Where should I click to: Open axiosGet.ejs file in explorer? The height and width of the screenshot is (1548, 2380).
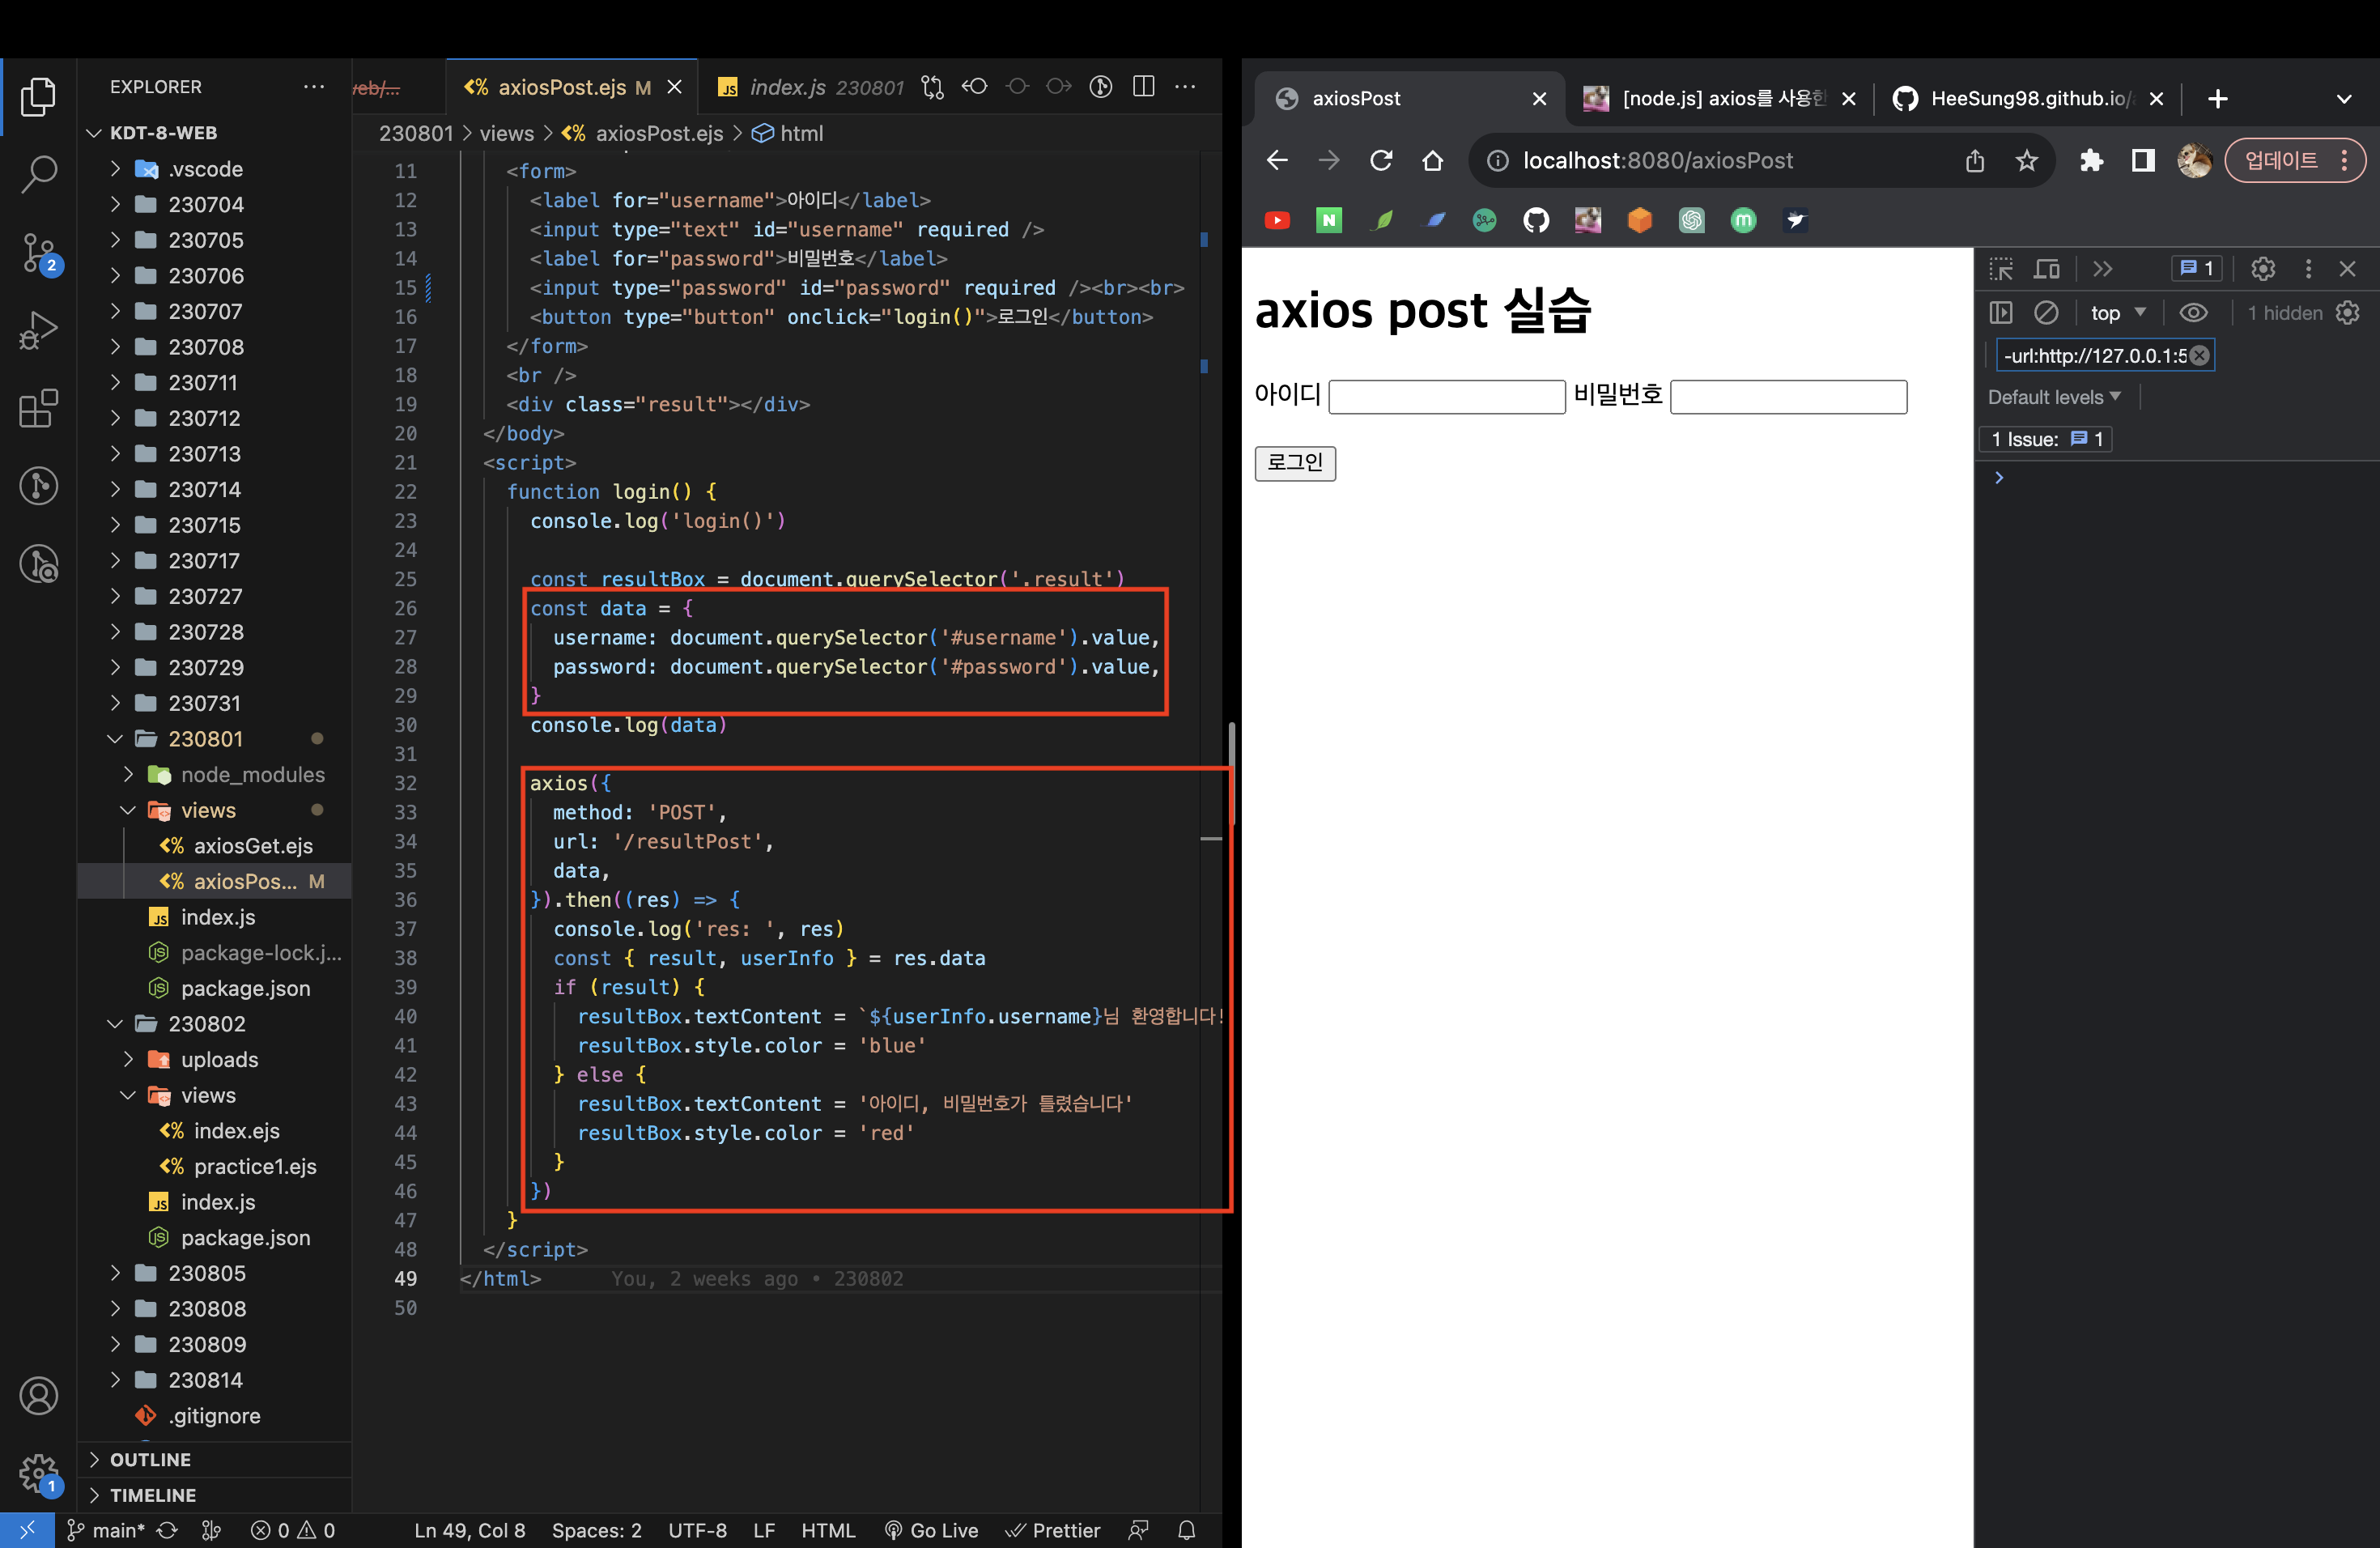(x=252, y=846)
